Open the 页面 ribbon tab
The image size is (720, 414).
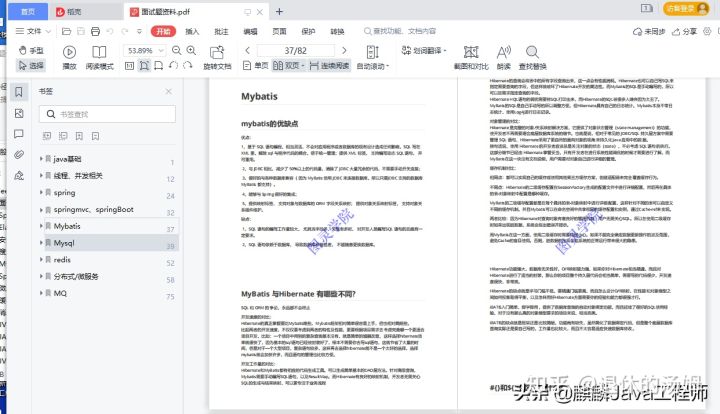[x=279, y=31]
